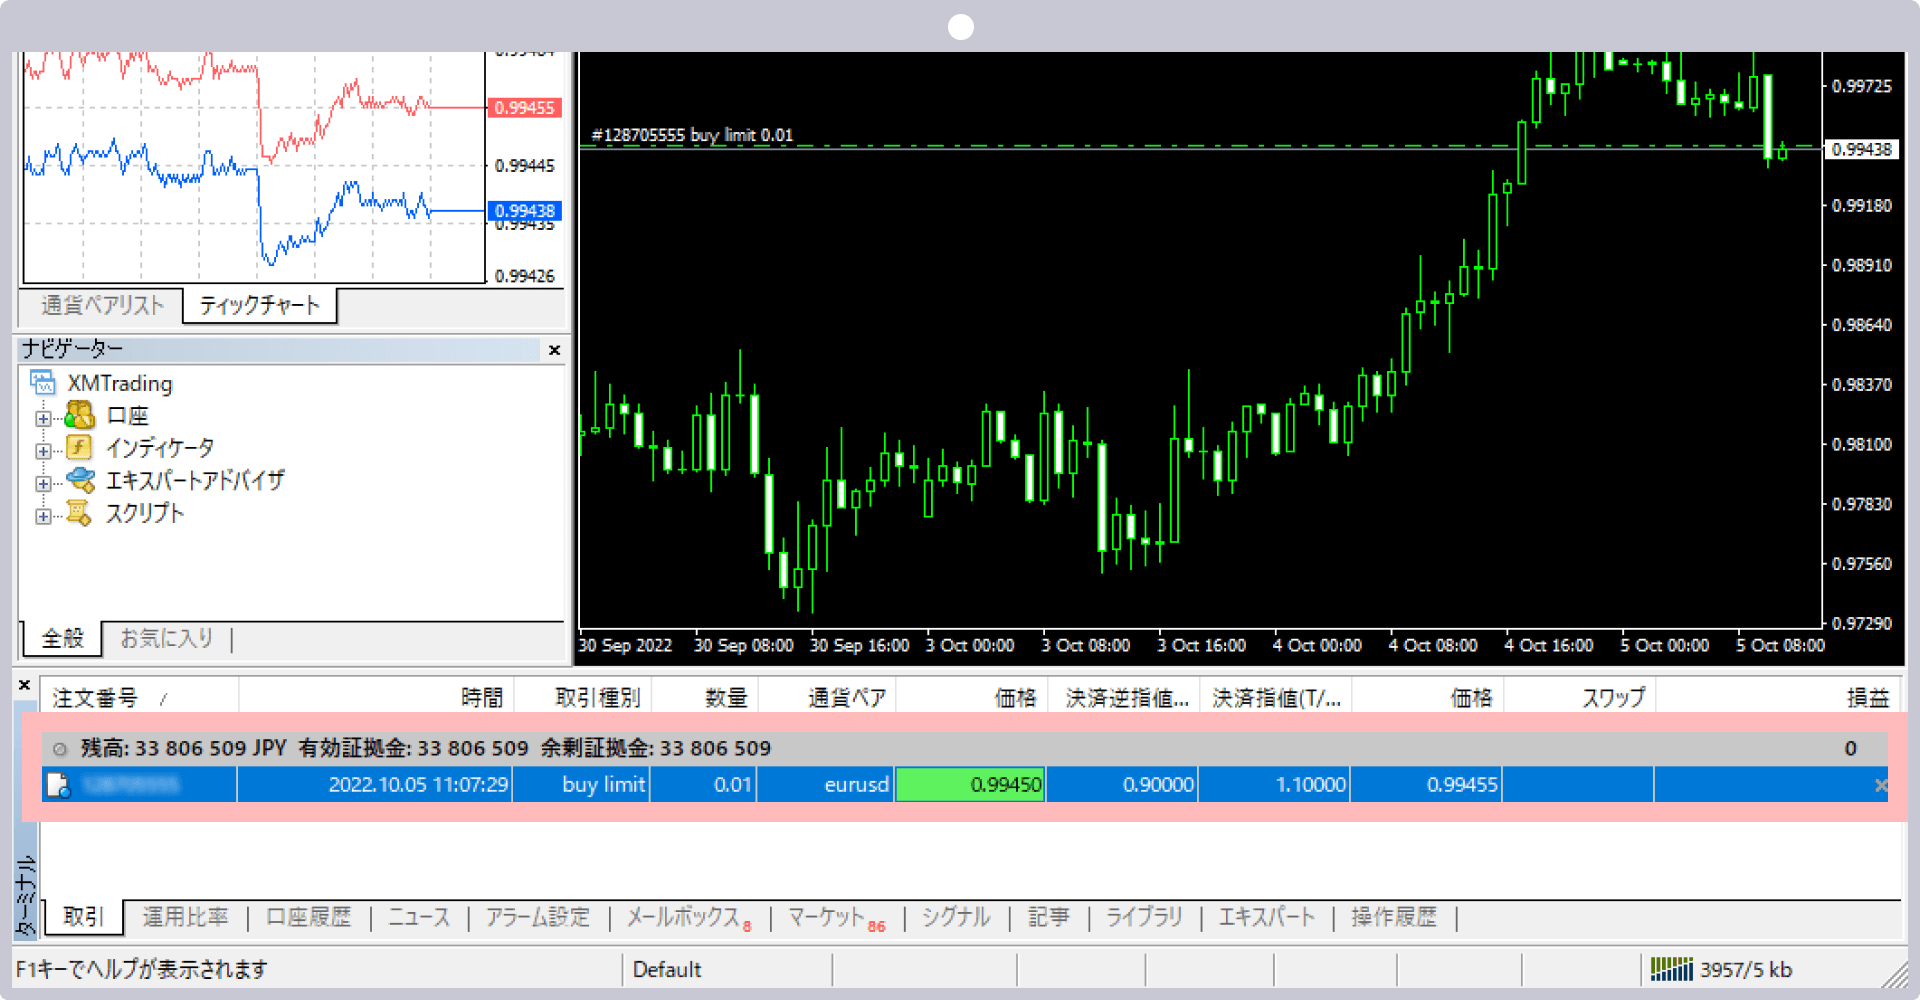Expand the スクリプト tree node
The width and height of the screenshot is (1920, 1000).
43,517
